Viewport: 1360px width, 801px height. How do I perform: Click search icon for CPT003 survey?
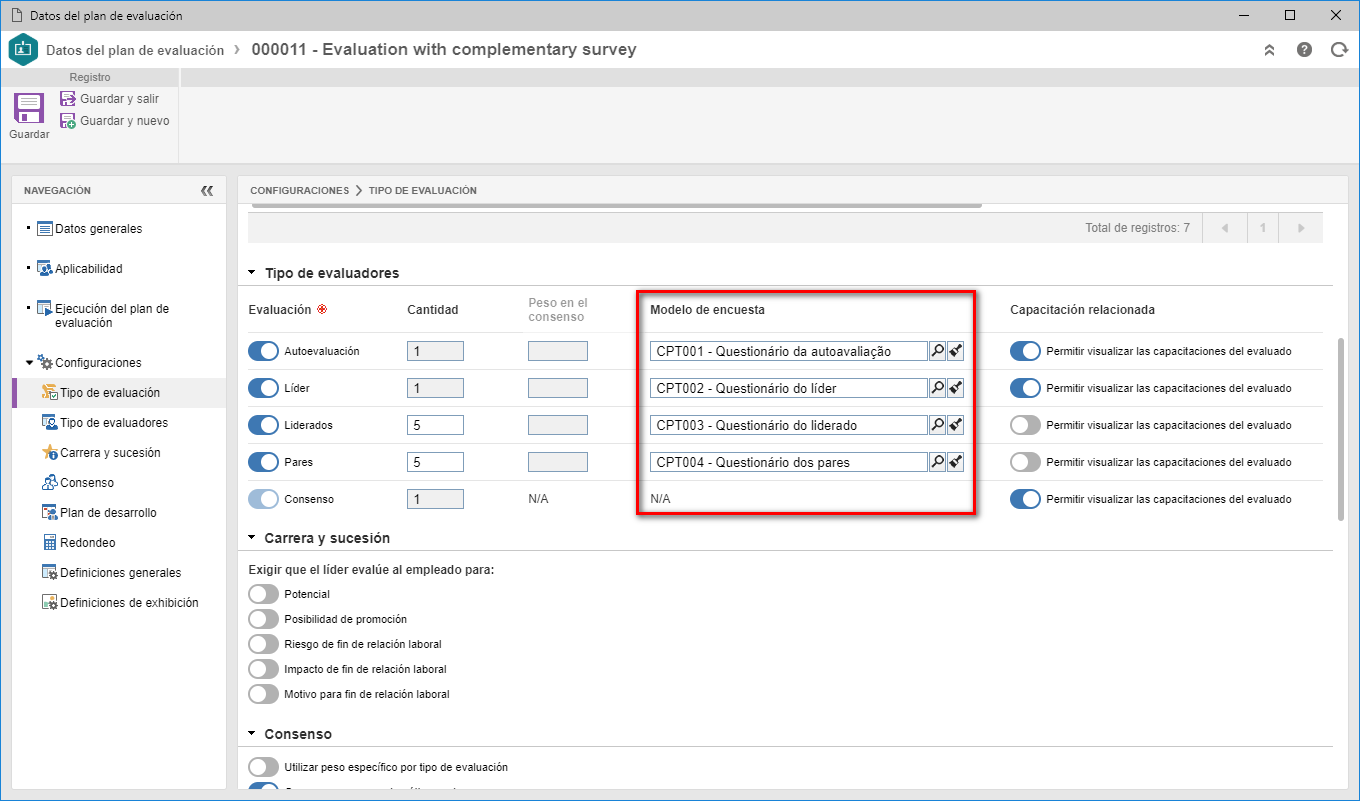937,425
